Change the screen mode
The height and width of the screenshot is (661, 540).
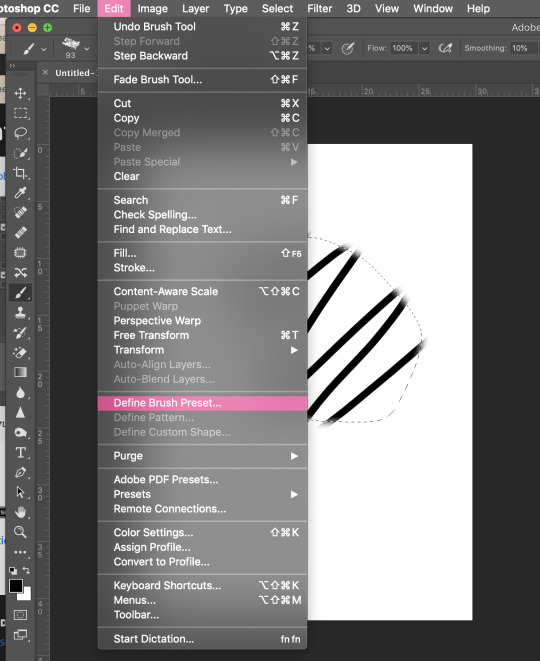coord(20,635)
